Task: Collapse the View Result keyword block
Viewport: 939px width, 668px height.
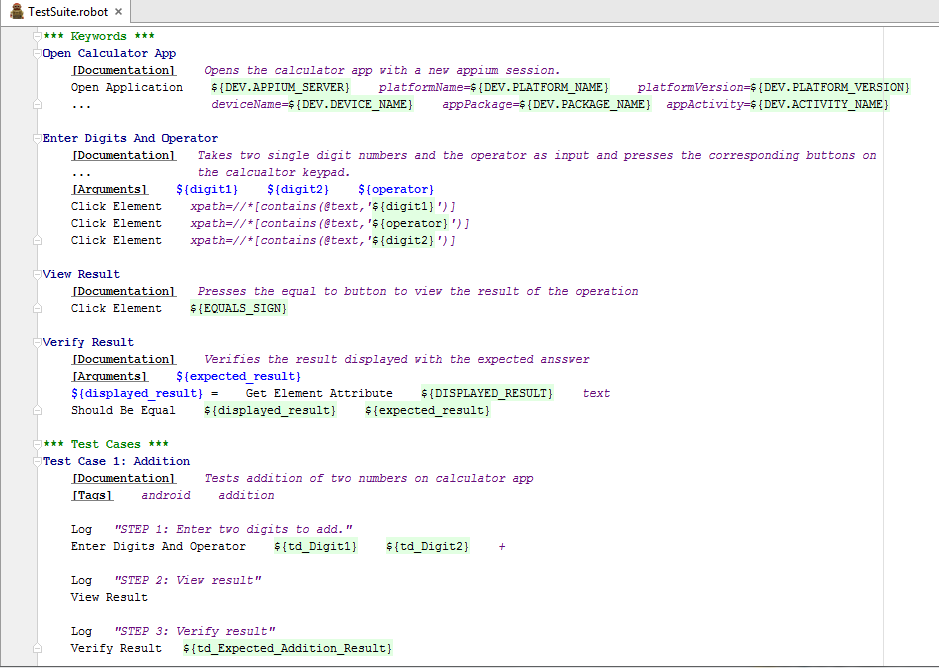Action: point(37,275)
